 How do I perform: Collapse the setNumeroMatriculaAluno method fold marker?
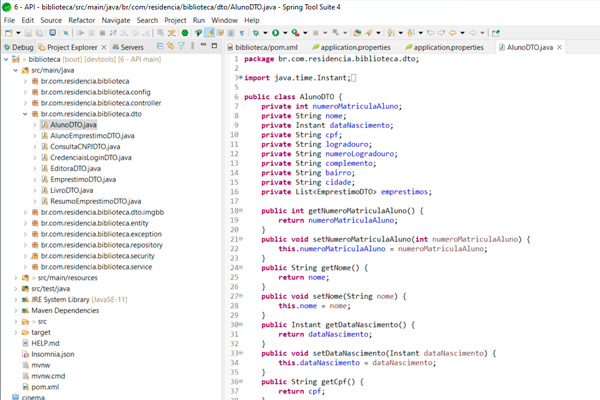pyautogui.click(x=241, y=239)
